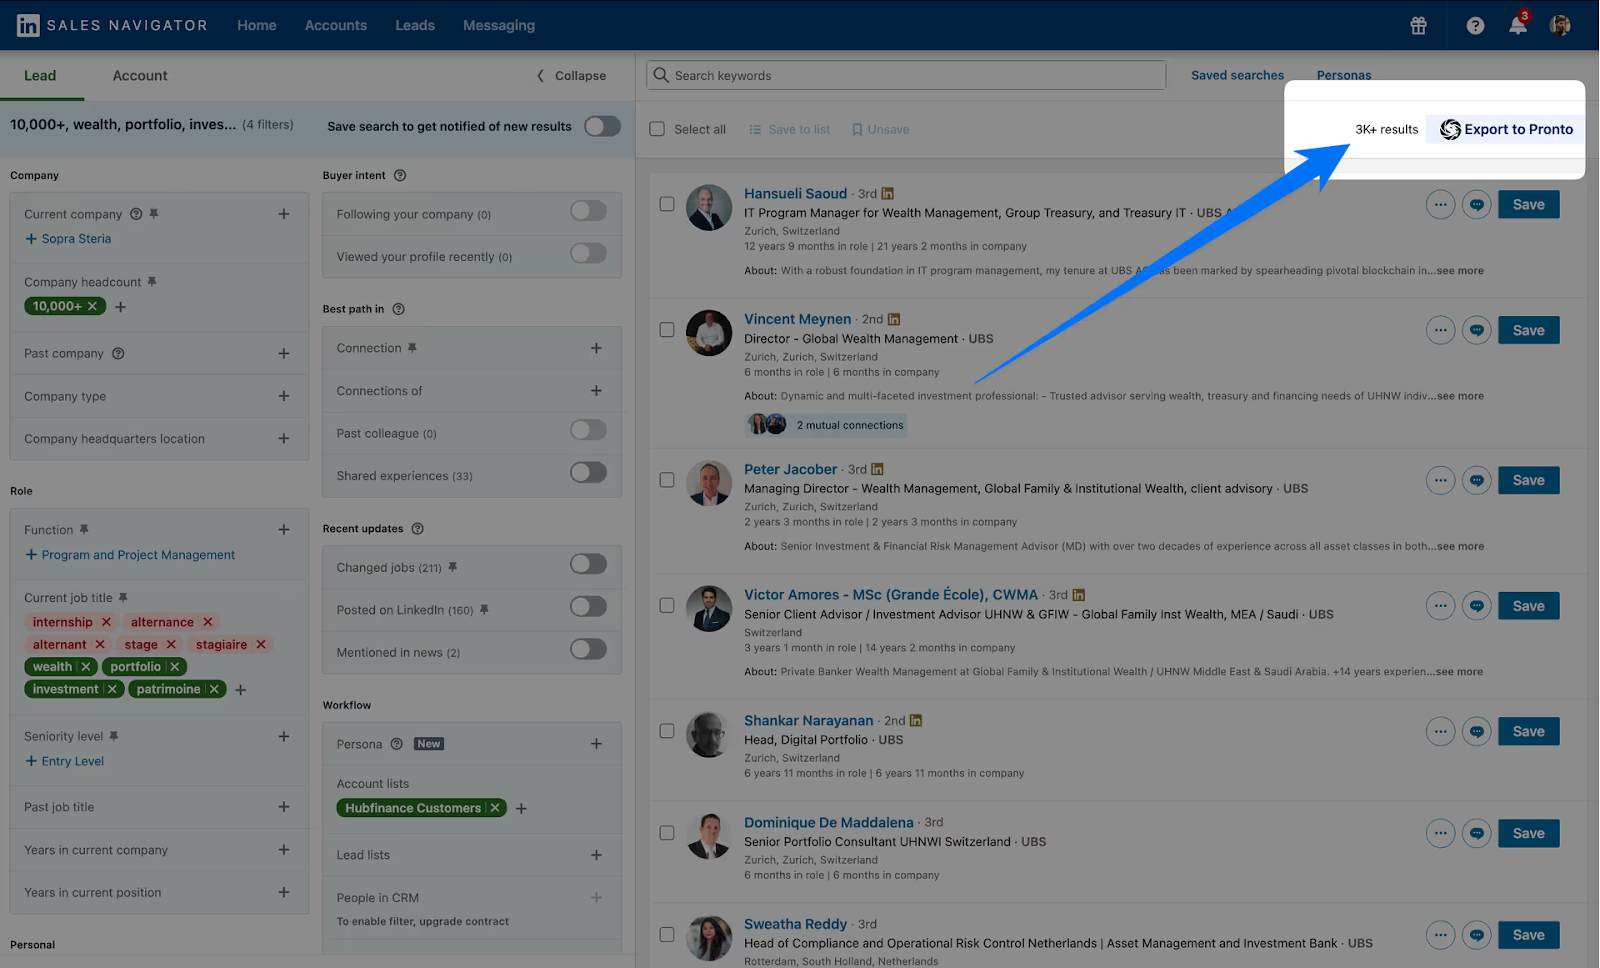Enable Following your company filter
Screen dimensions: 1600x968
point(588,211)
